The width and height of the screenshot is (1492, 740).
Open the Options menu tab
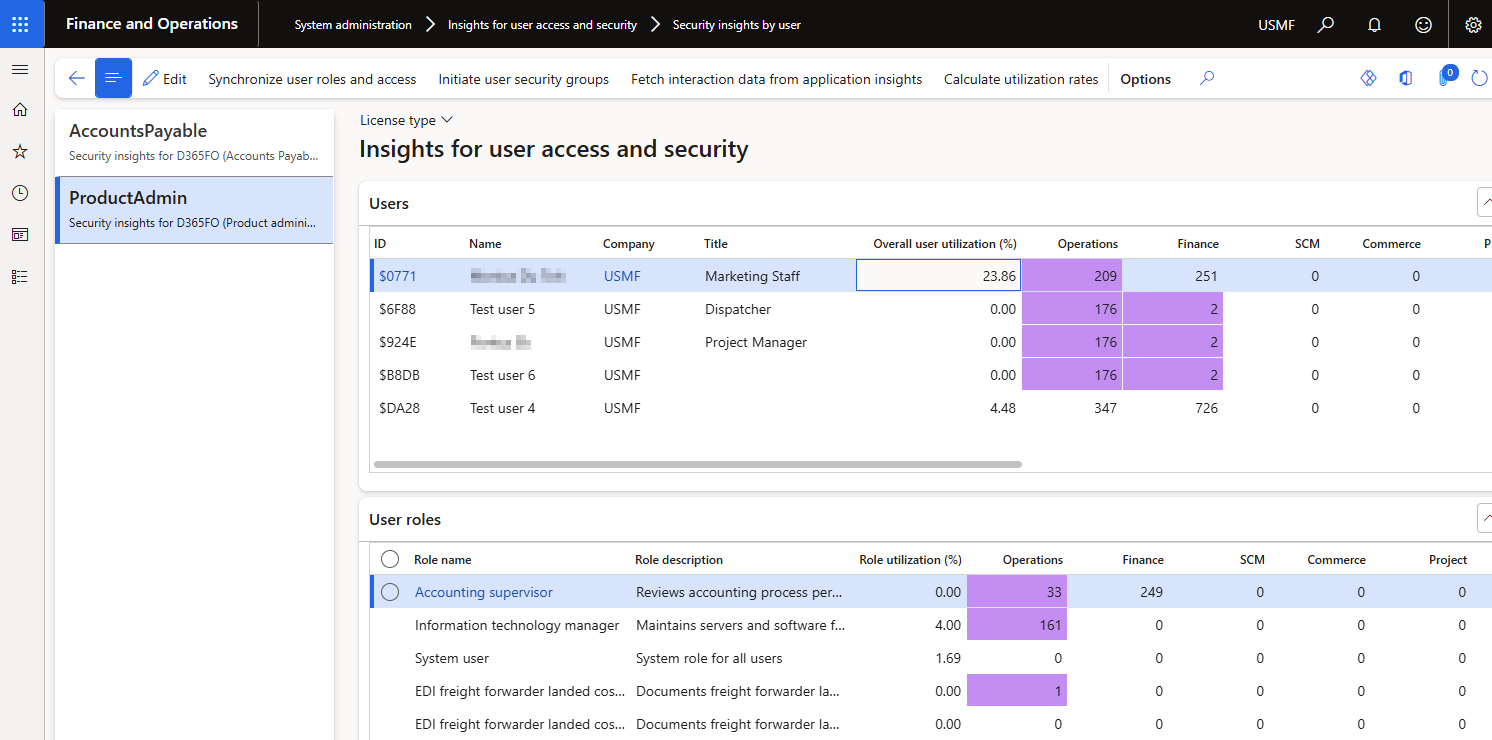click(1145, 79)
